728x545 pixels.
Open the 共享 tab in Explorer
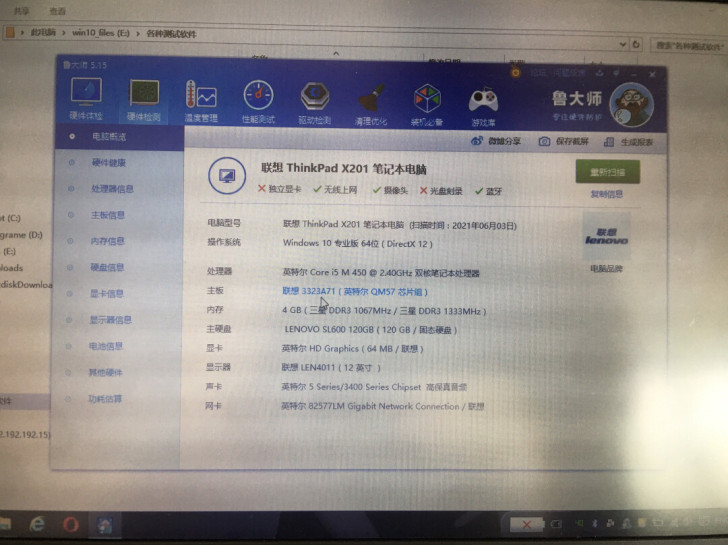point(21,10)
